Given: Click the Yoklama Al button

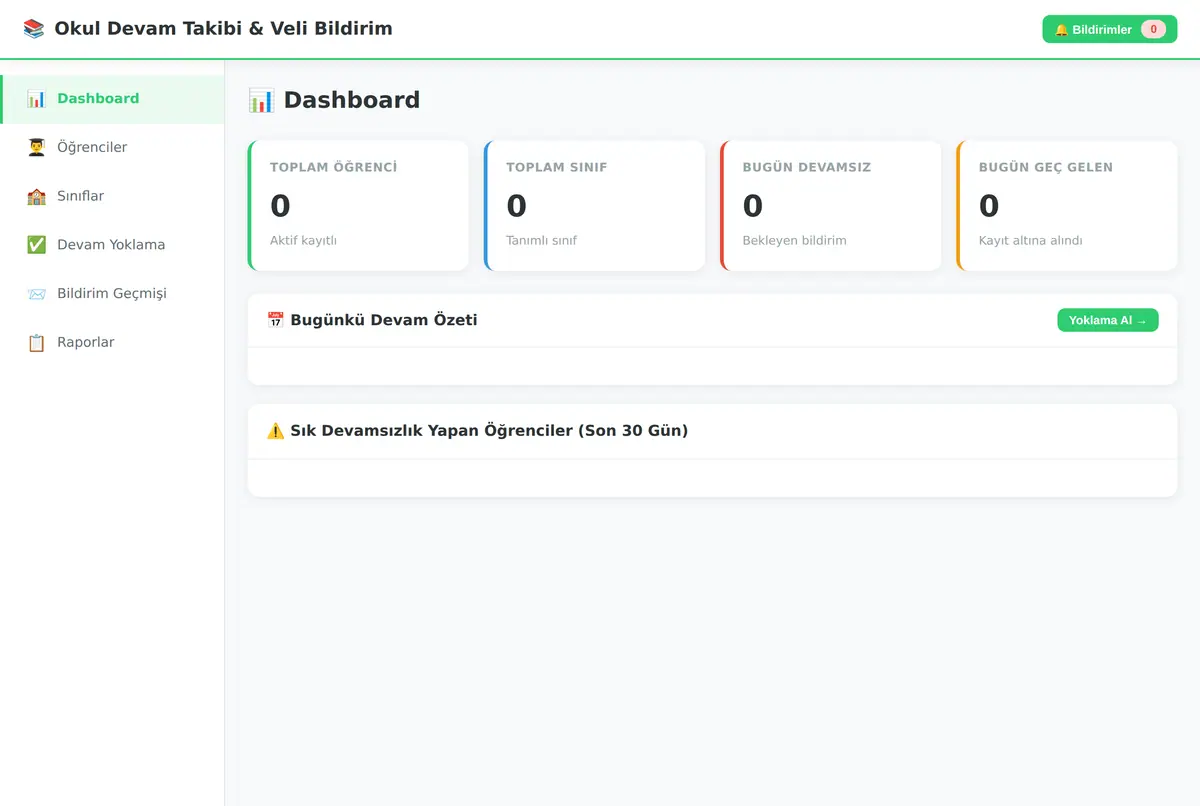Looking at the screenshot, I should tap(1108, 320).
